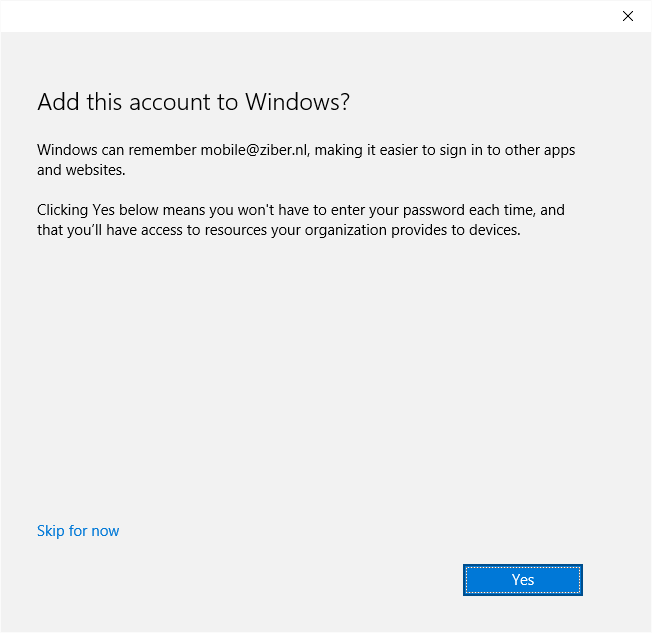Click the 'and websites.' line of text

81,170
